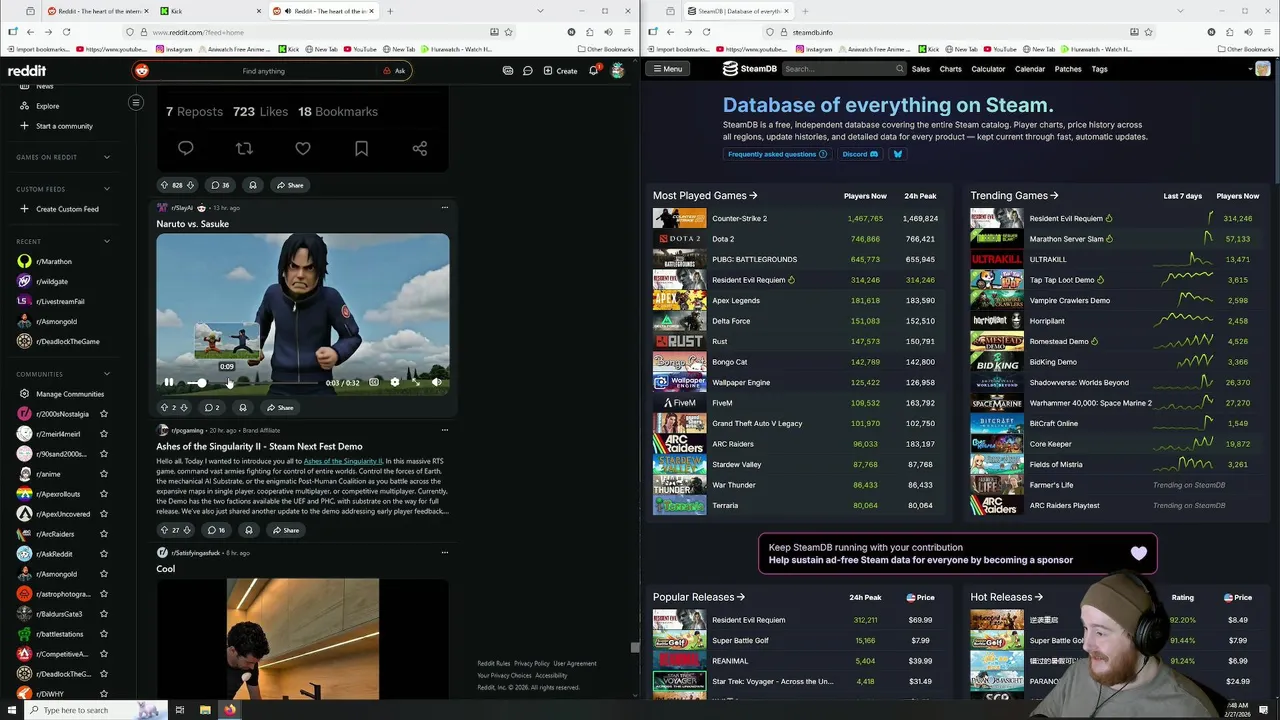Open r/Marathon from Recent list
The image size is (1280, 720).
point(54,262)
